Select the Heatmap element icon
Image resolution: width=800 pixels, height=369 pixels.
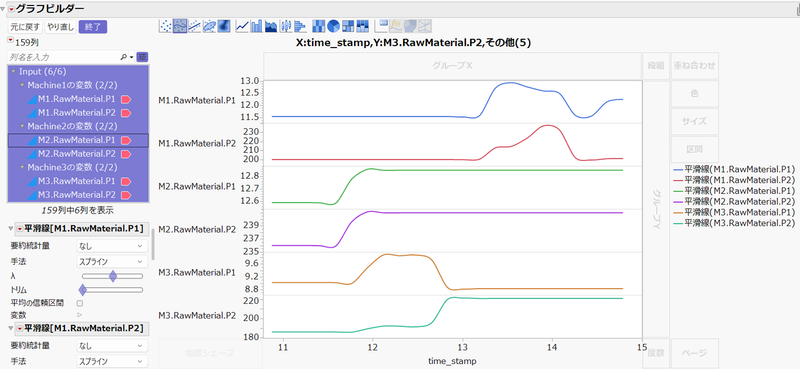pyautogui.click(x=318, y=26)
